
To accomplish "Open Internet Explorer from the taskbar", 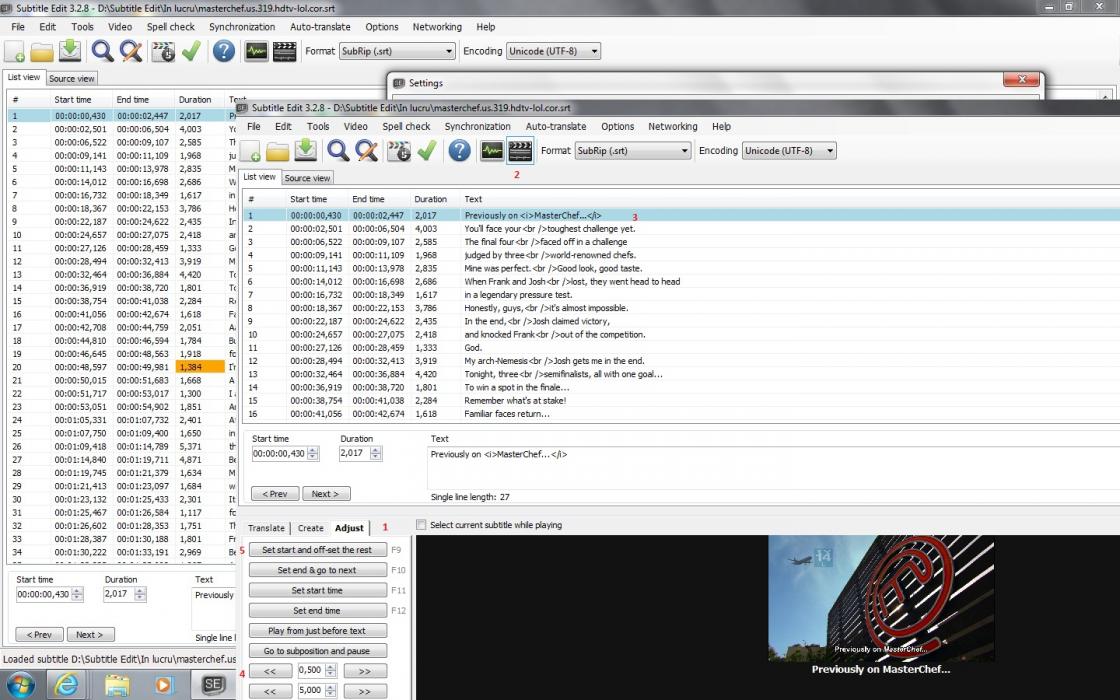I will pyautogui.click(x=68, y=685).
